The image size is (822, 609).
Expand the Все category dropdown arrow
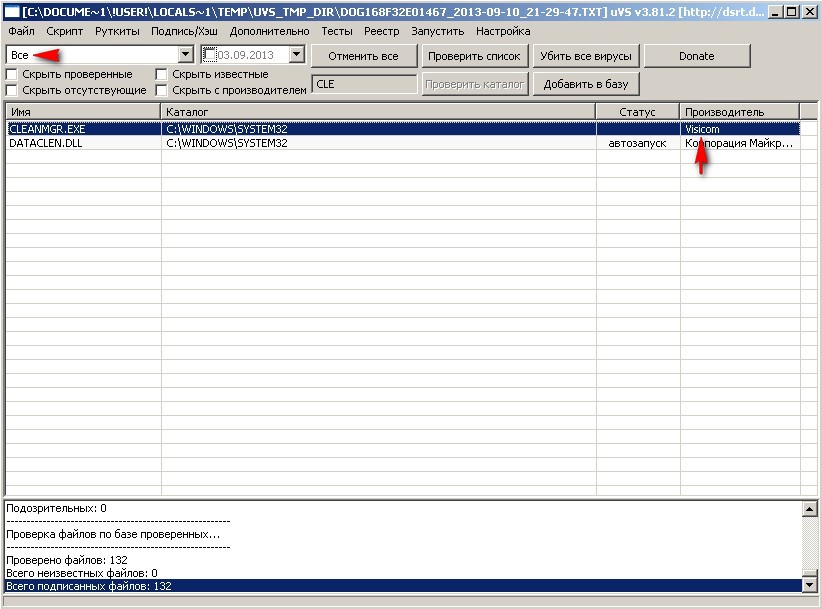[x=186, y=55]
